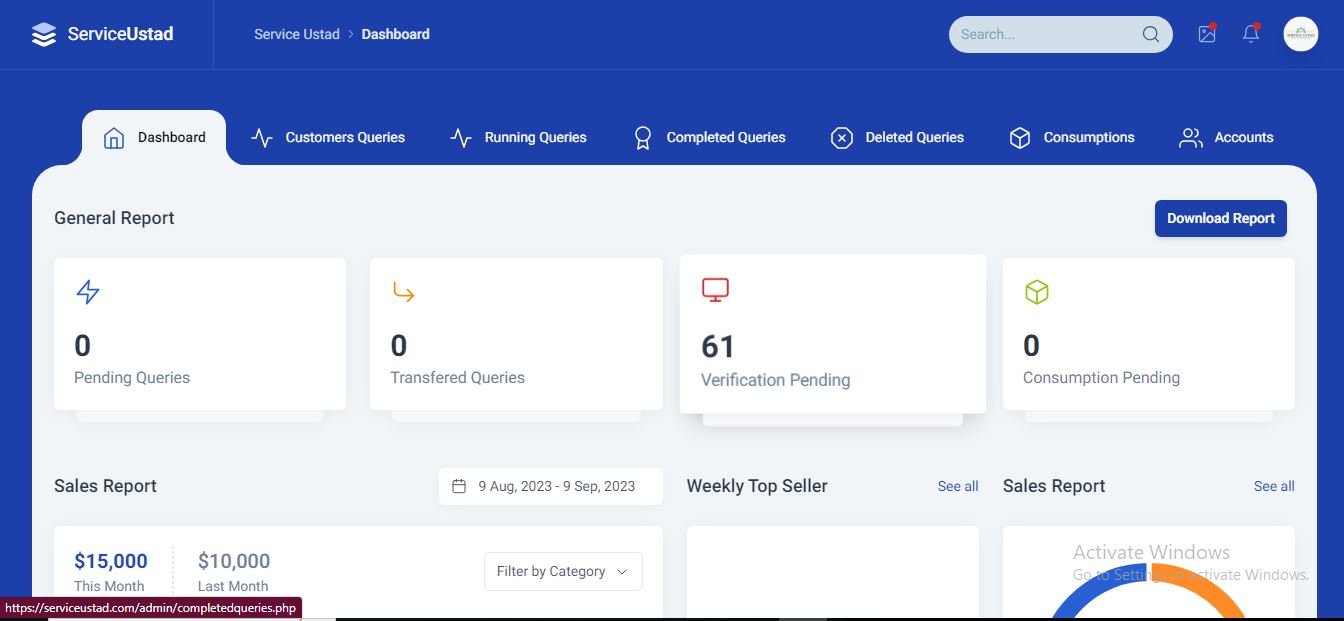Image resolution: width=1344 pixels, height=621 pixels.
Task: Click the red monitor Verification Pending icon
Action: [715, 290]
